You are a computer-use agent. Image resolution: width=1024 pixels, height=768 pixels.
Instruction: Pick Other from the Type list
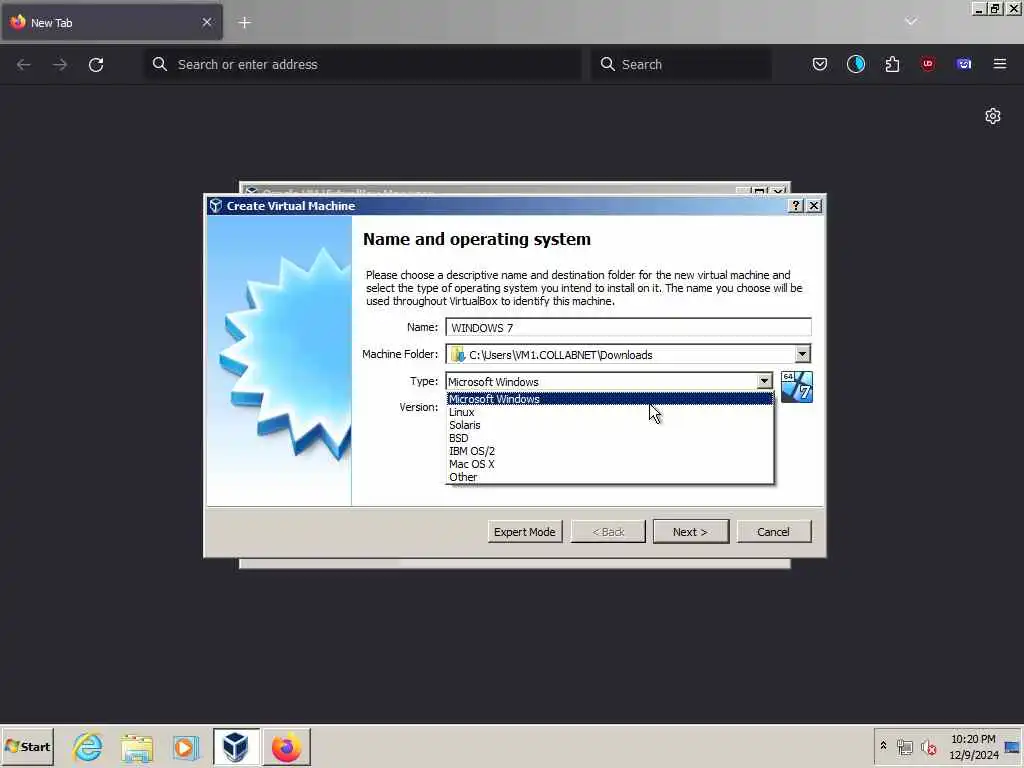[x=609, y=477]
